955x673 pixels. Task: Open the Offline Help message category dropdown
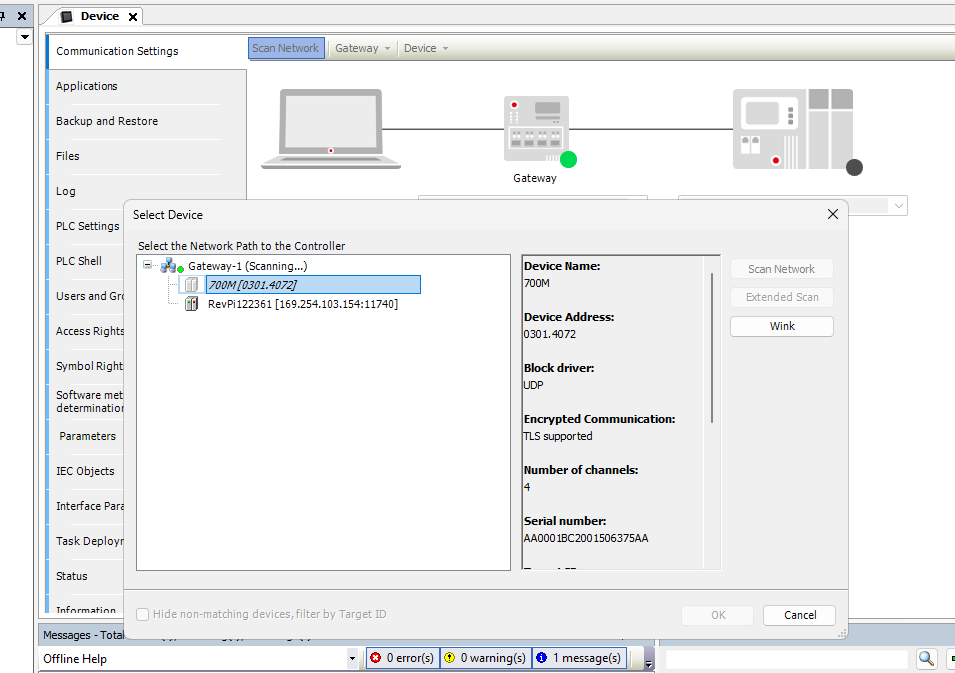[351, 658]
